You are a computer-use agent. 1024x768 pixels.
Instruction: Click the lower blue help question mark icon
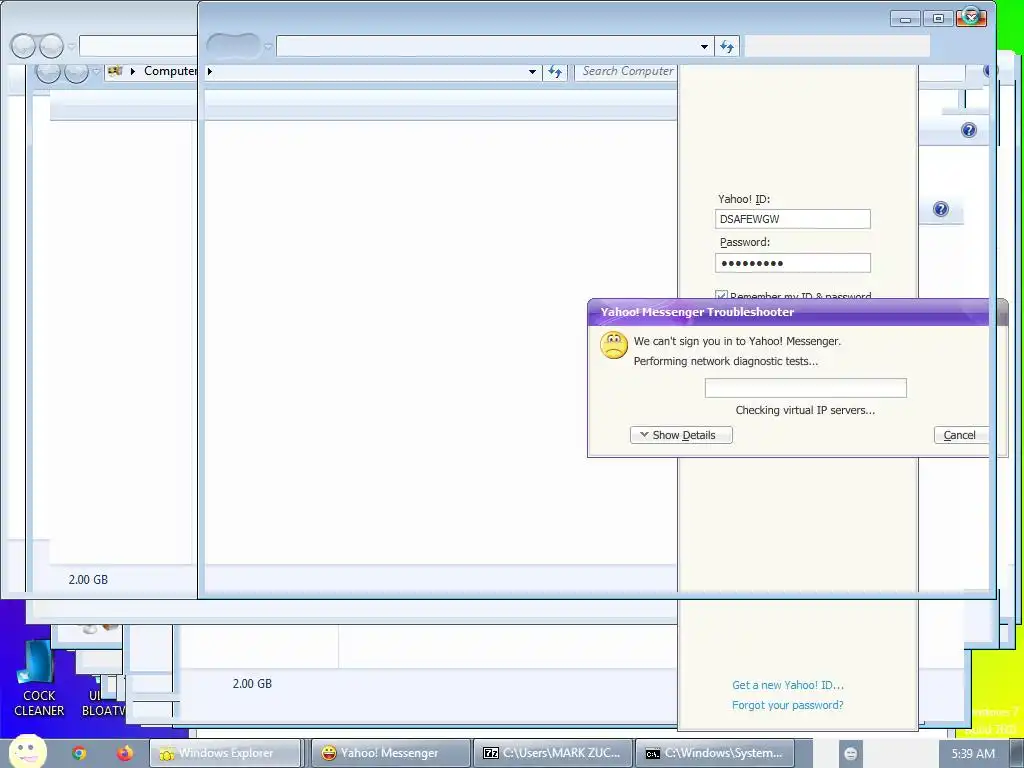[x=940, y=209]
